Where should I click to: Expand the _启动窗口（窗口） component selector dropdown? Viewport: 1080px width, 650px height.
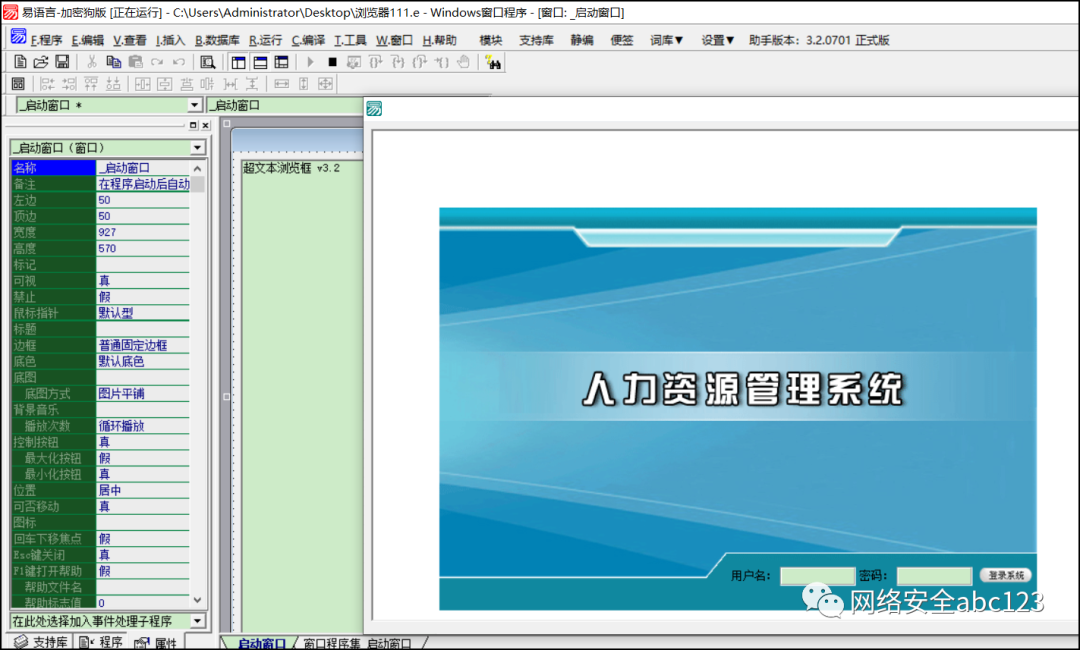click(x=198, y=147)
